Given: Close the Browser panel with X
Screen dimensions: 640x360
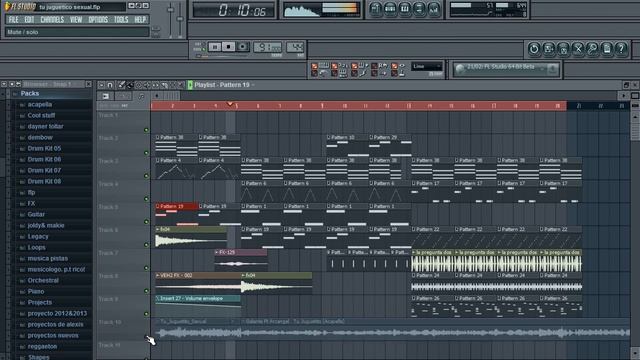Looking at the screenshot, I should coord(89,84).
